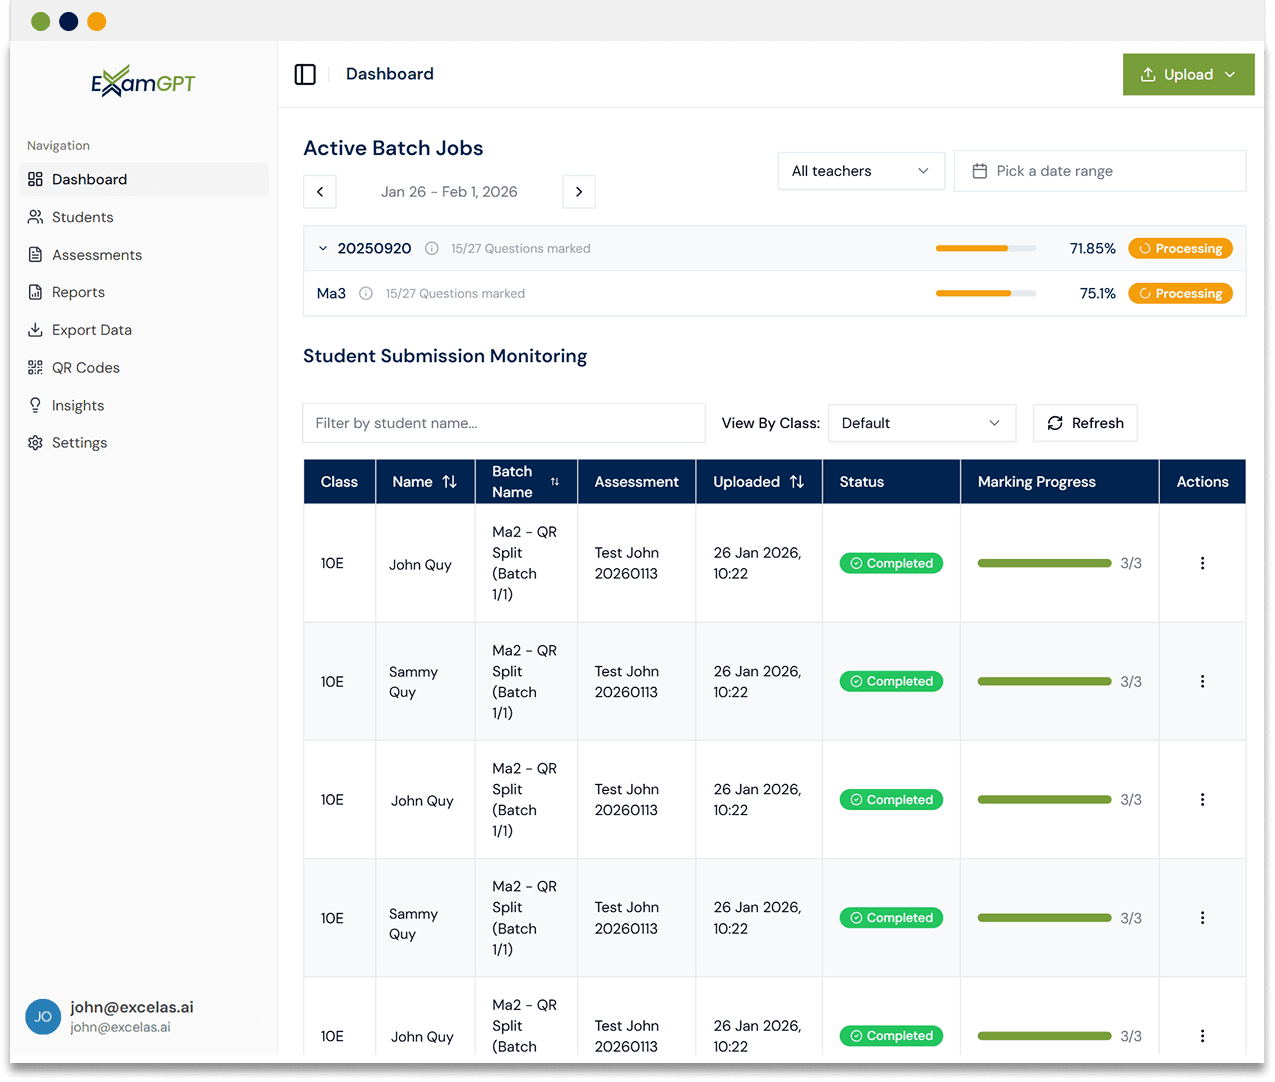Collapse the 20250920 batch job row
Viewport: 1275px width, 1082px height.
[x=322, y=248]
